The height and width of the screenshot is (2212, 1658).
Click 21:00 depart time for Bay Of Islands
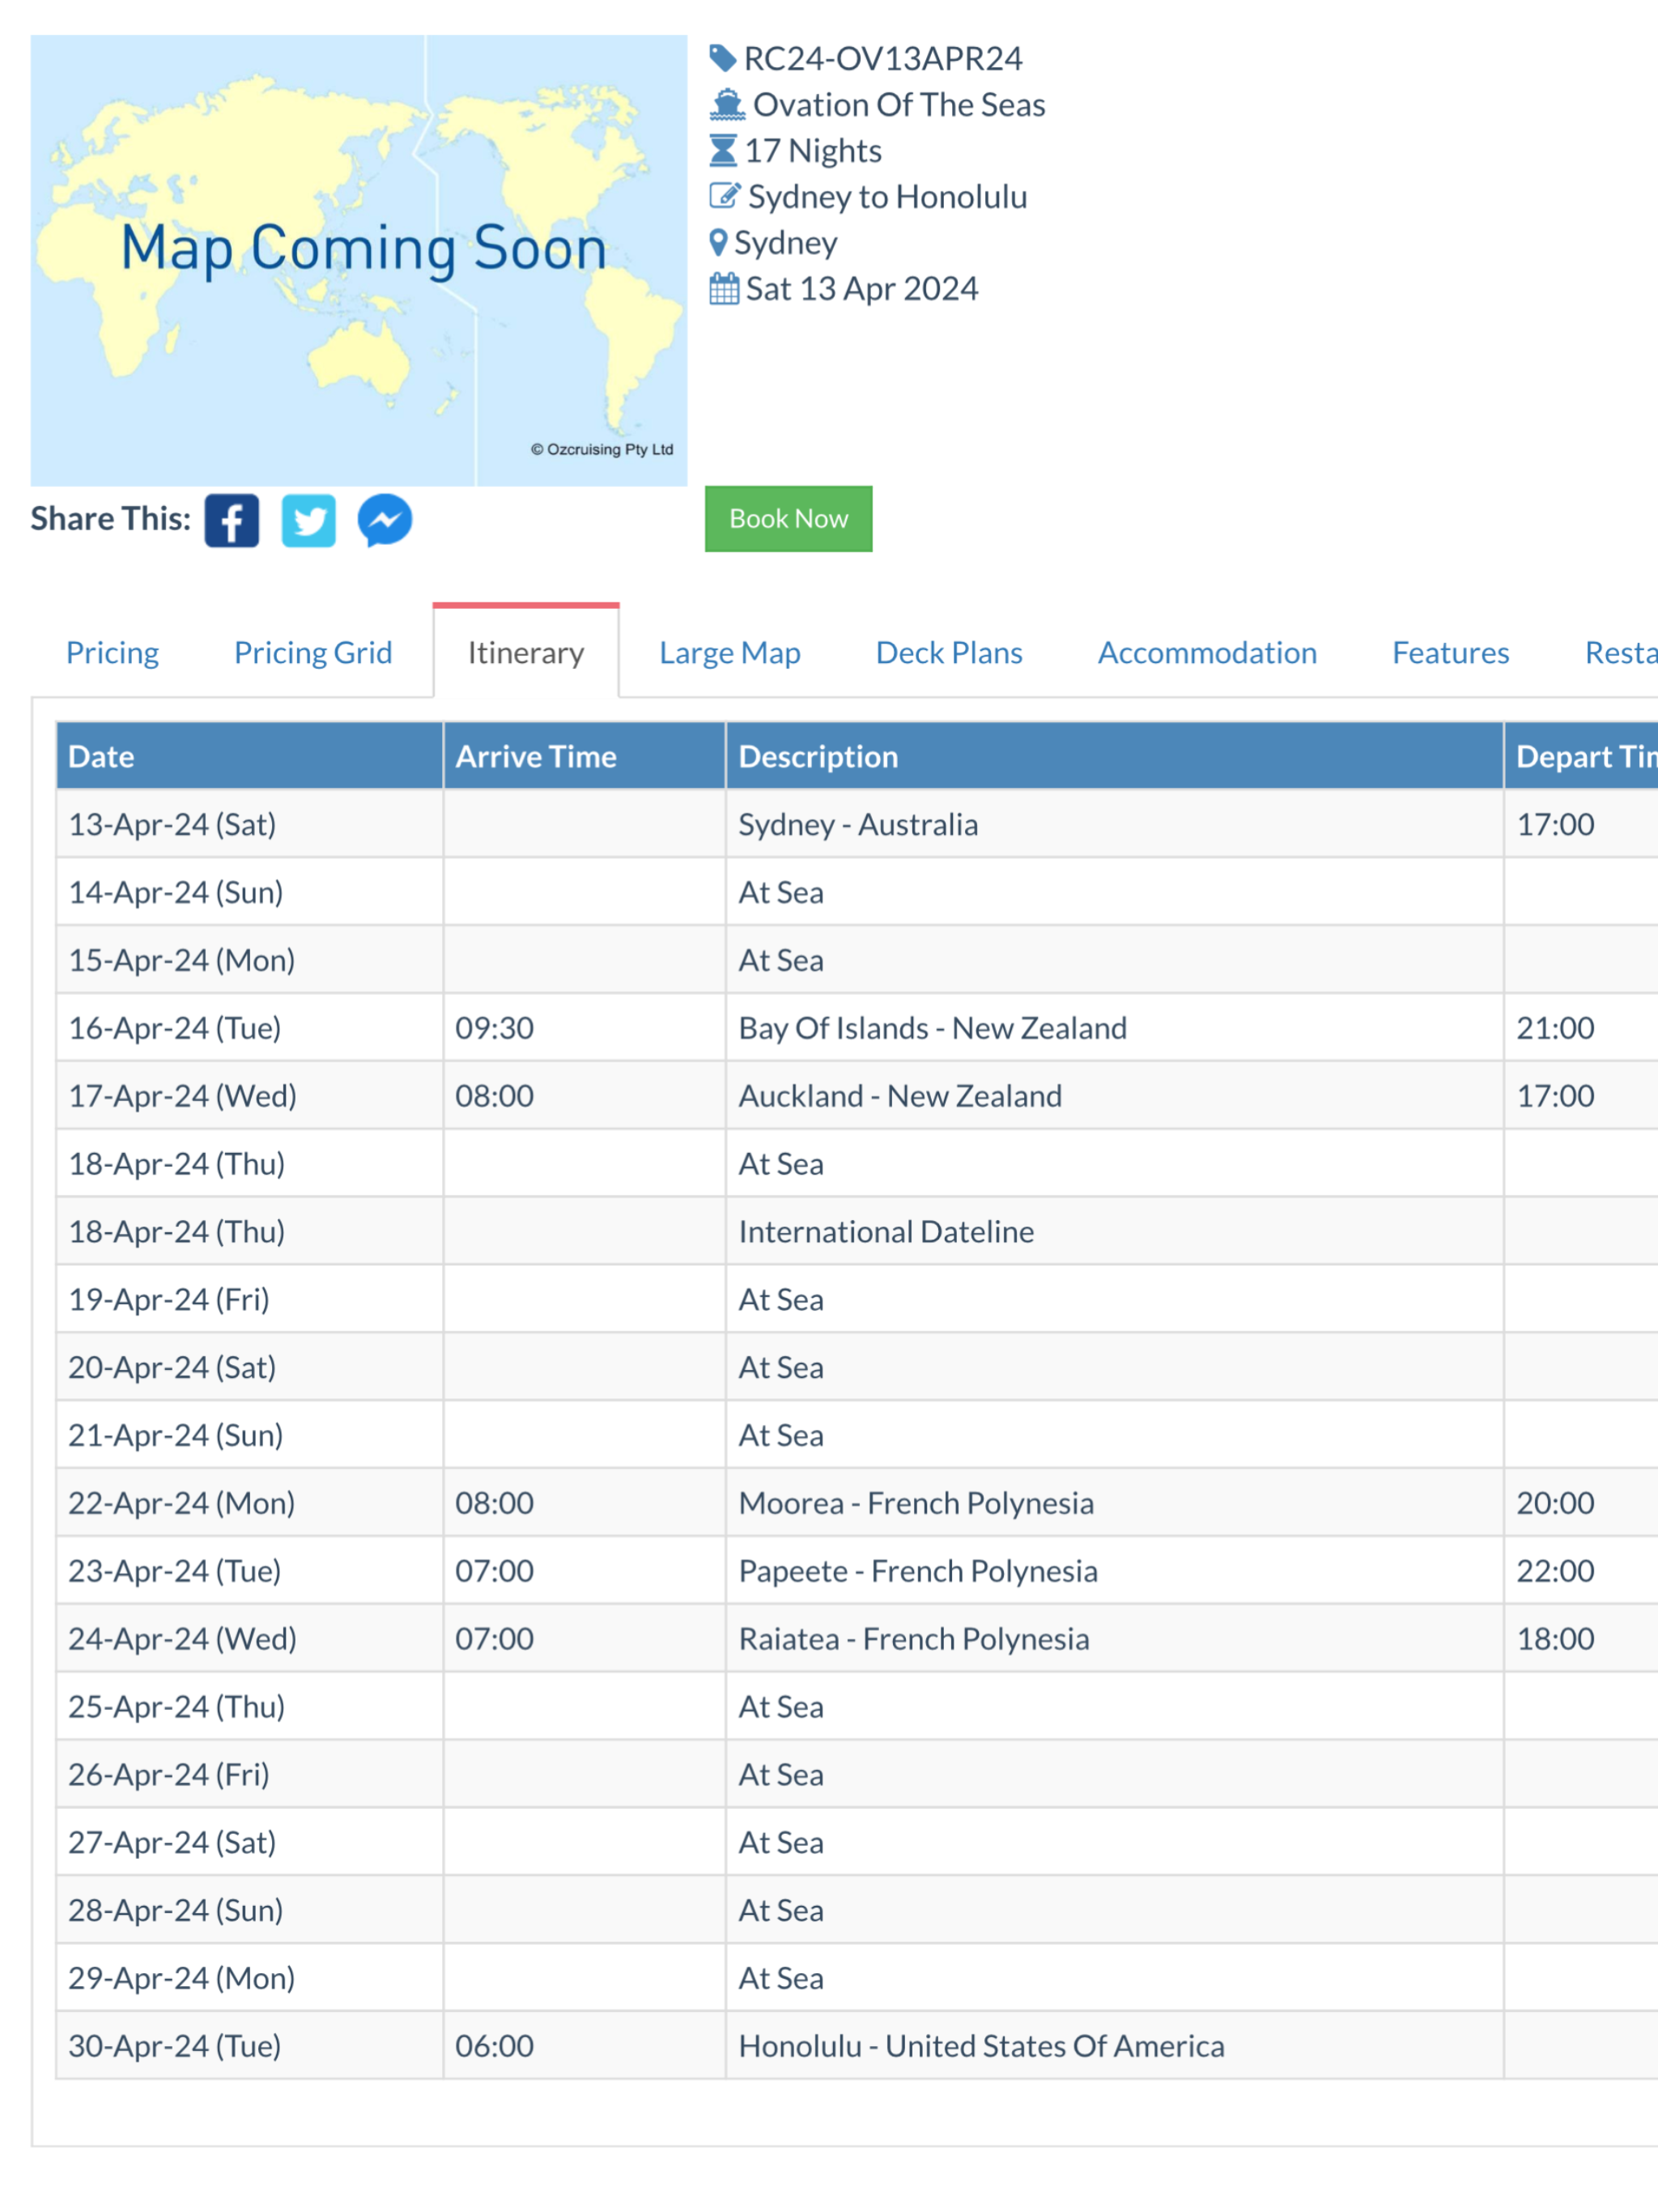click(1556, 1028)
